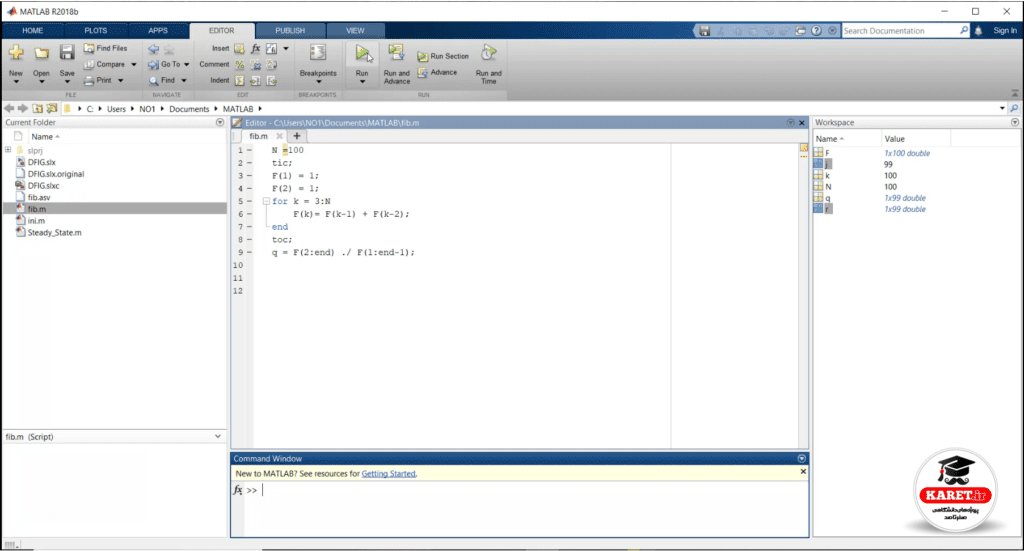Switch to the HOME tab
This screenshot has height=551, width=1024.
(33, 31)
